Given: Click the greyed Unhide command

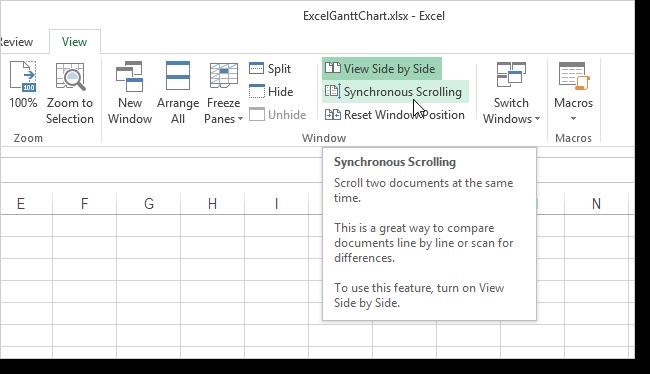Looking at the screenshot, I should [x=277, y=114].
